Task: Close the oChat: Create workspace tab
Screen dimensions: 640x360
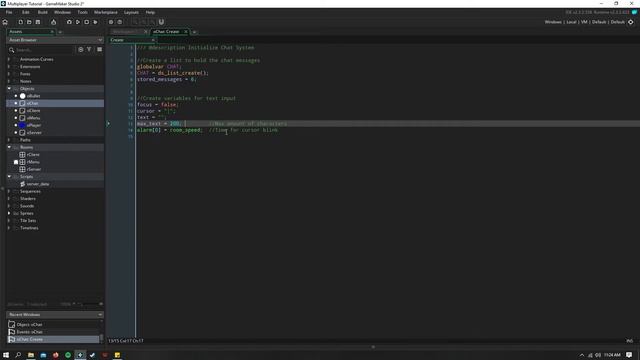Action: (186, 31)
